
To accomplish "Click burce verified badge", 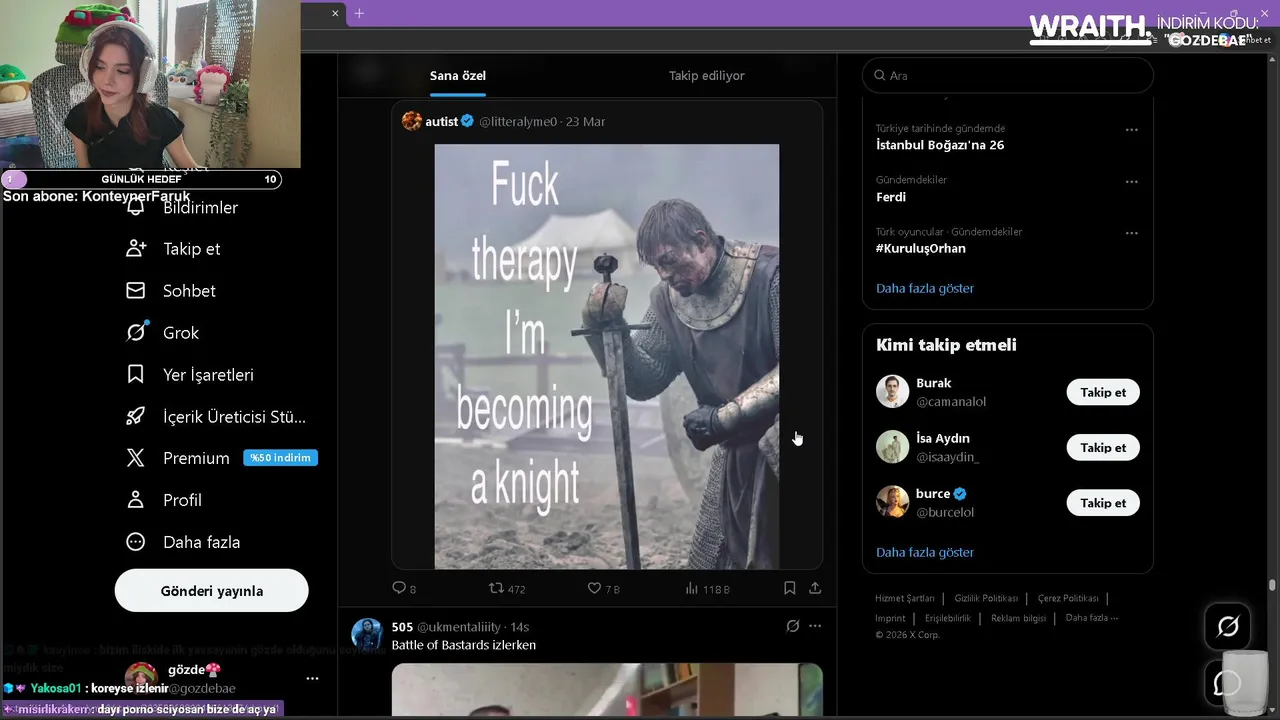I will point(960,494).
